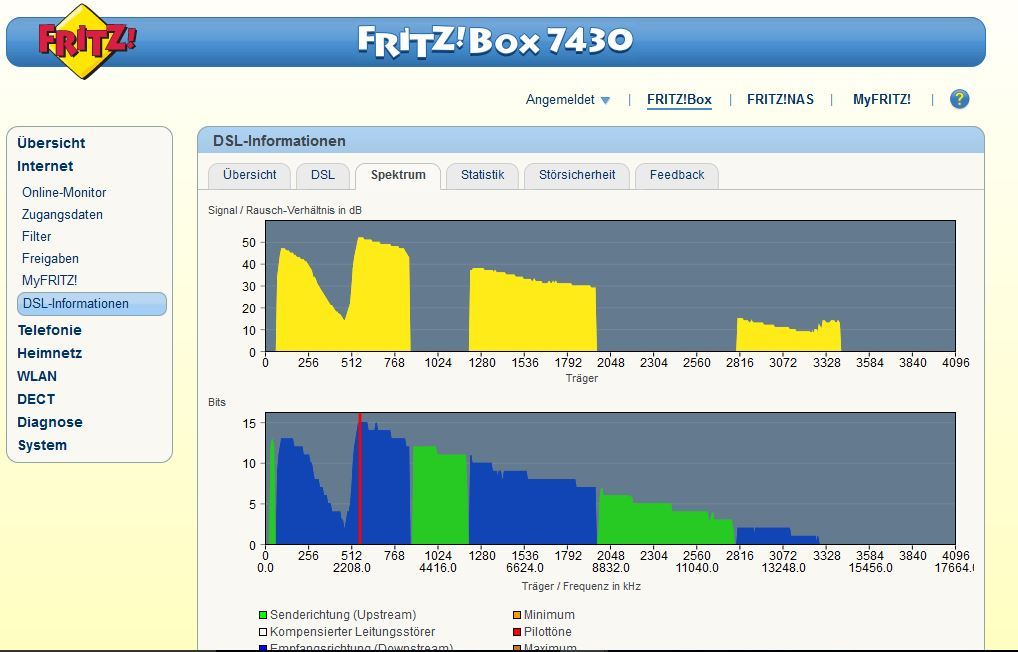The image size is (1018, 652).
Task: Click the 'Träger / Frequenz in kHz' axis label
Action: [581, 586]
